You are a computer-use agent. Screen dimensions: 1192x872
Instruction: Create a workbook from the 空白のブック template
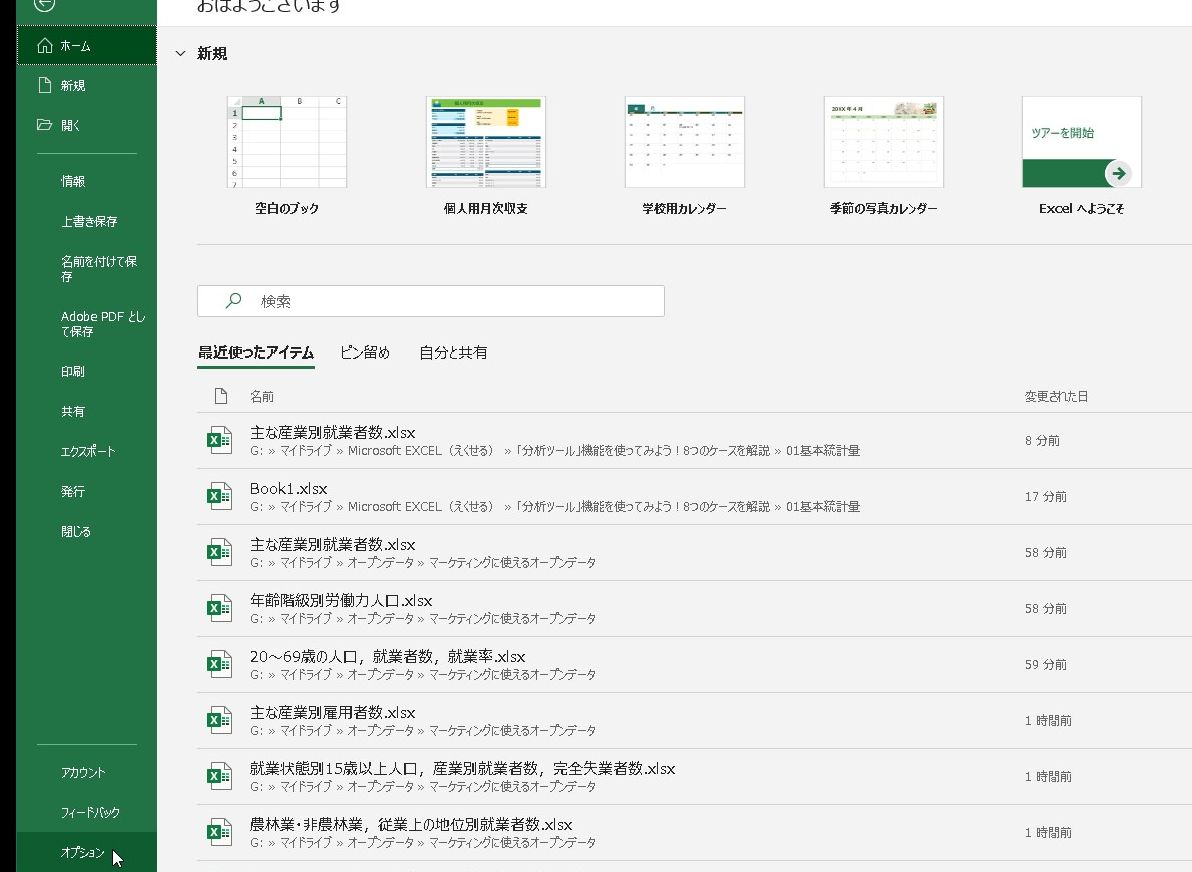point(287,141)
